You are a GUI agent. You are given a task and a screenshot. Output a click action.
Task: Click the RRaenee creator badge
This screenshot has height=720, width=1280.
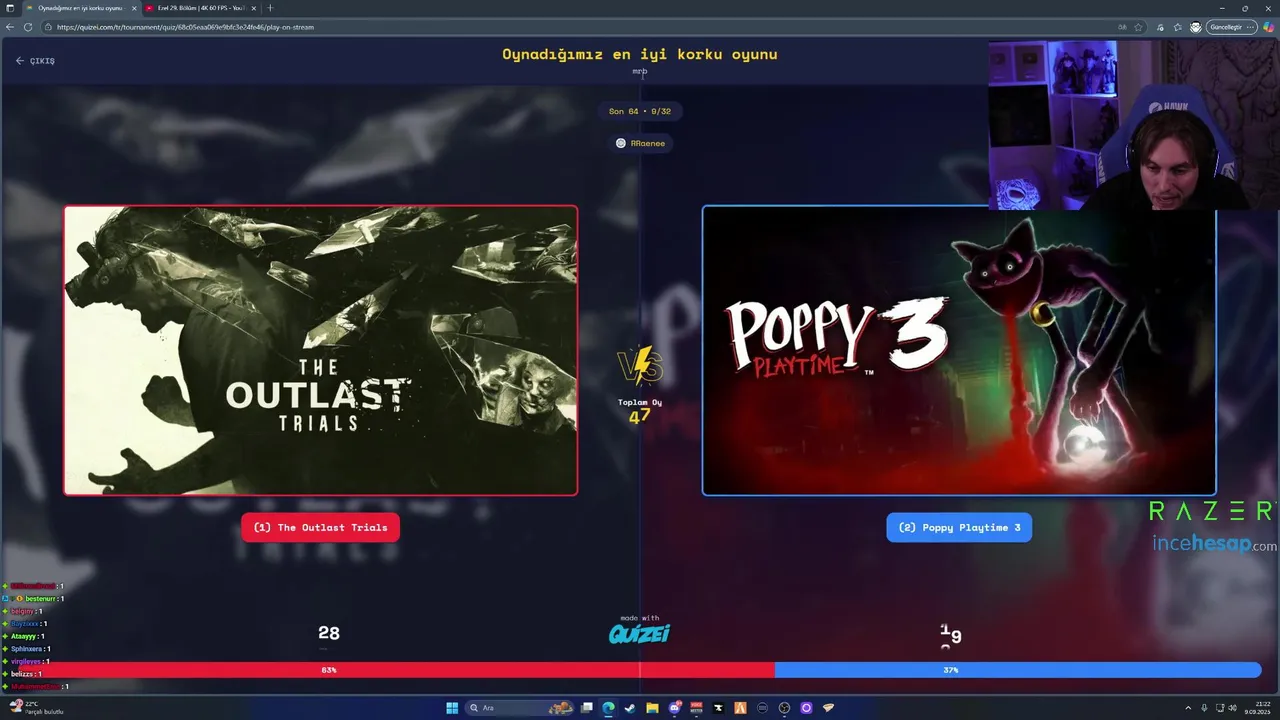click(x=640, y=143)
